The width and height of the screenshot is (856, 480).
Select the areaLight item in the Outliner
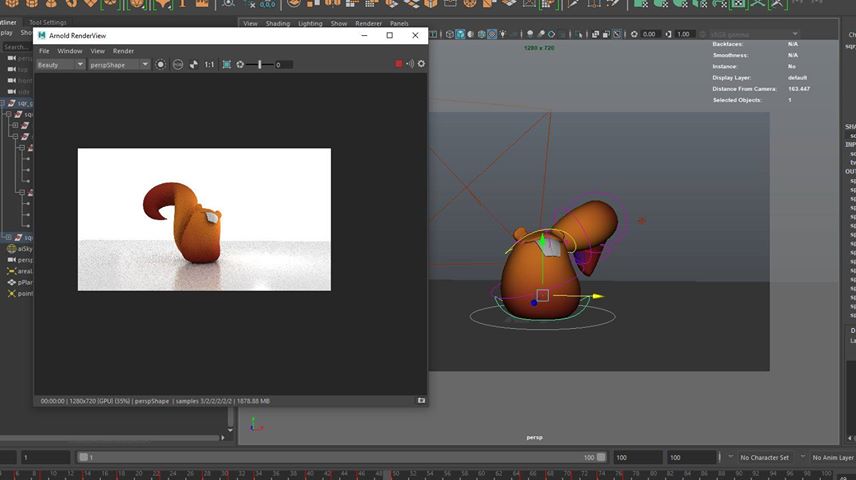[x=25, y=271]
